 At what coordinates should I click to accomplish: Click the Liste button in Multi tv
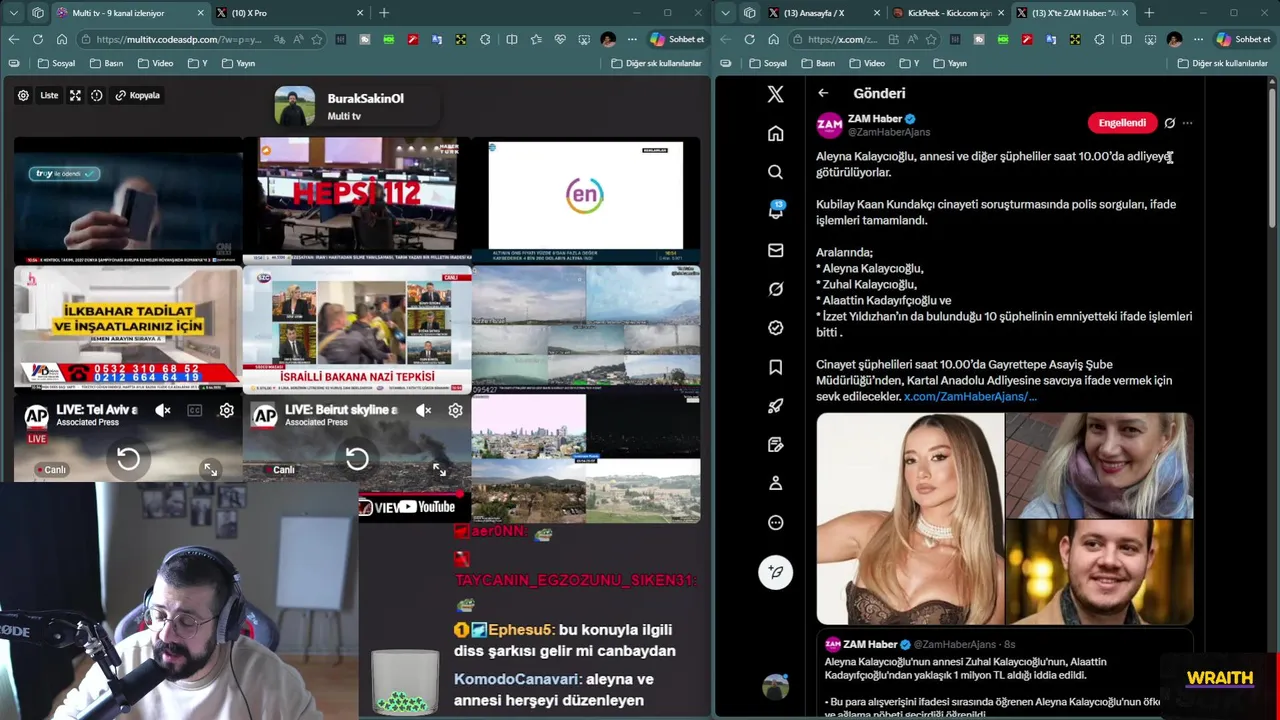coord(49,95)
